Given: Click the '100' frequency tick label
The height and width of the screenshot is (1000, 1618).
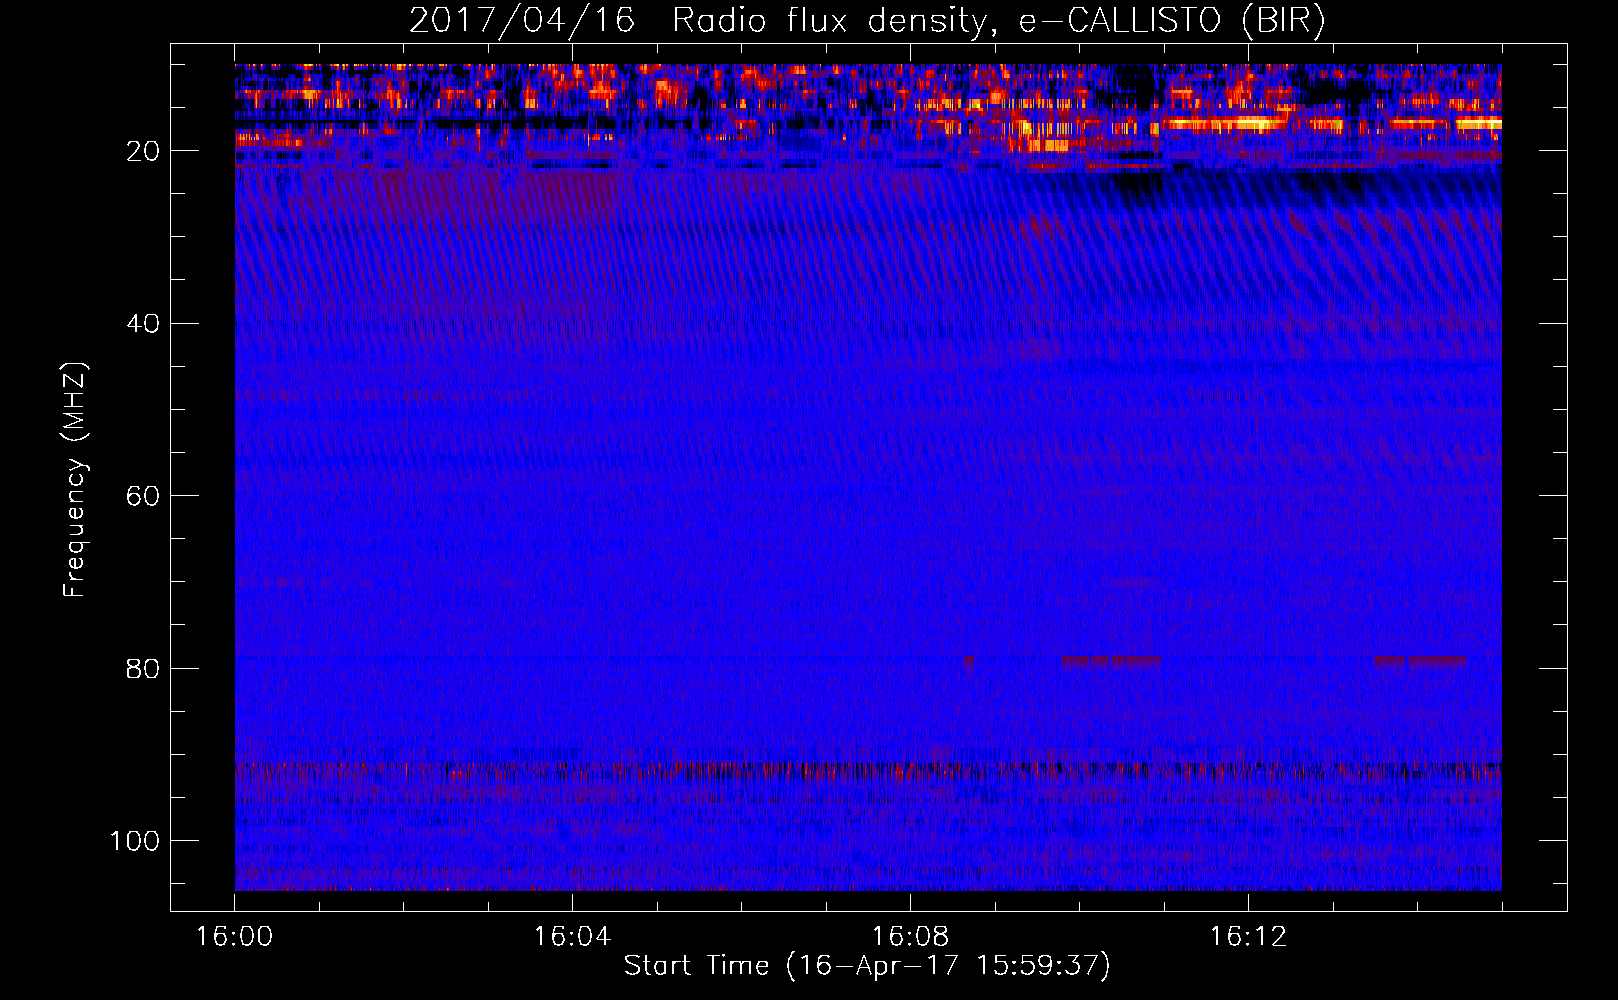Looking at the screenshot, I should 135,841.
